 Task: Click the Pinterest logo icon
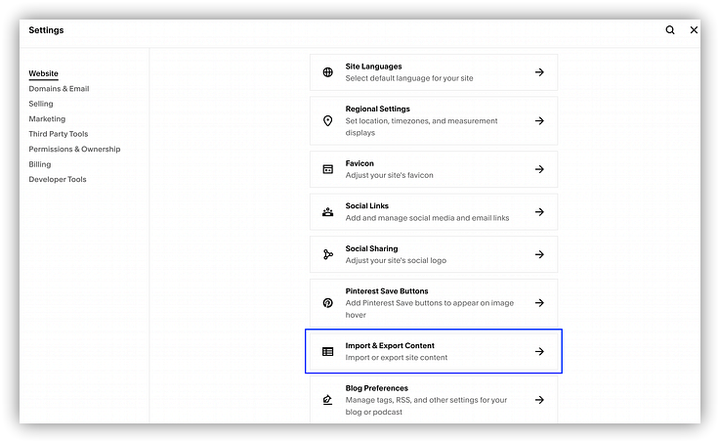click(x=327, y=303)
